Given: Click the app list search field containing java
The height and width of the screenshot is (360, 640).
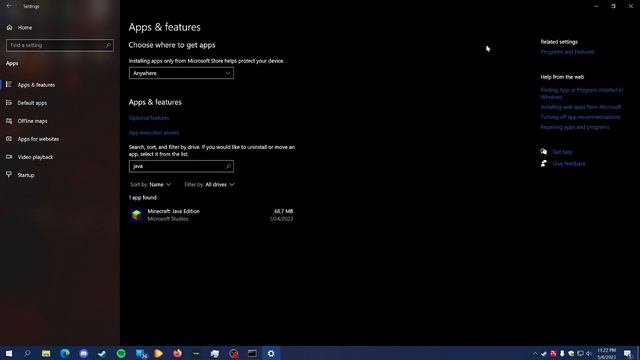Looking at the screenshot, I should point(181,166).
